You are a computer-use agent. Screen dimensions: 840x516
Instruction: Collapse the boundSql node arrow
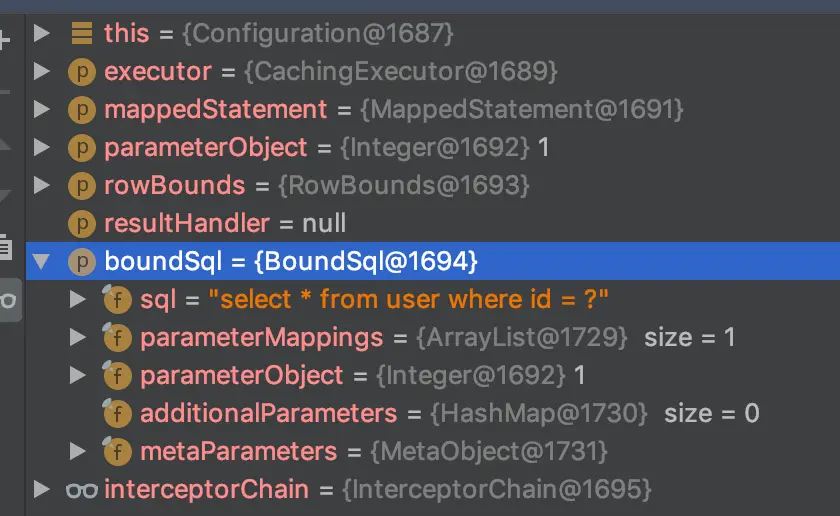click(x=41, y=261)
